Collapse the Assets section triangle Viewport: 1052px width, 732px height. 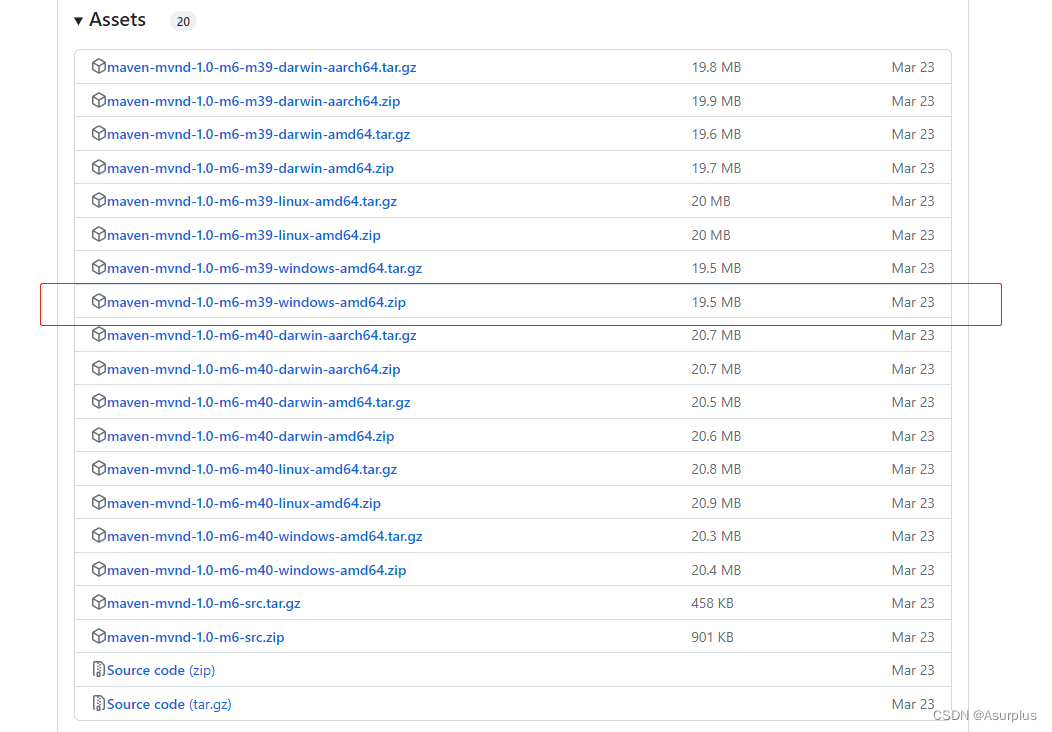(78, 21)
